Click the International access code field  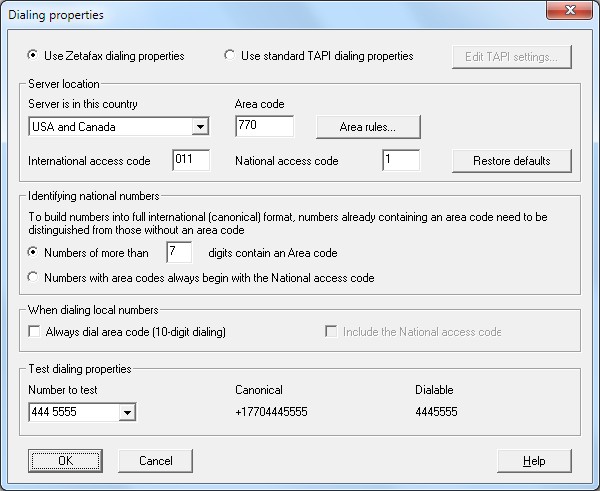point(190,160)
